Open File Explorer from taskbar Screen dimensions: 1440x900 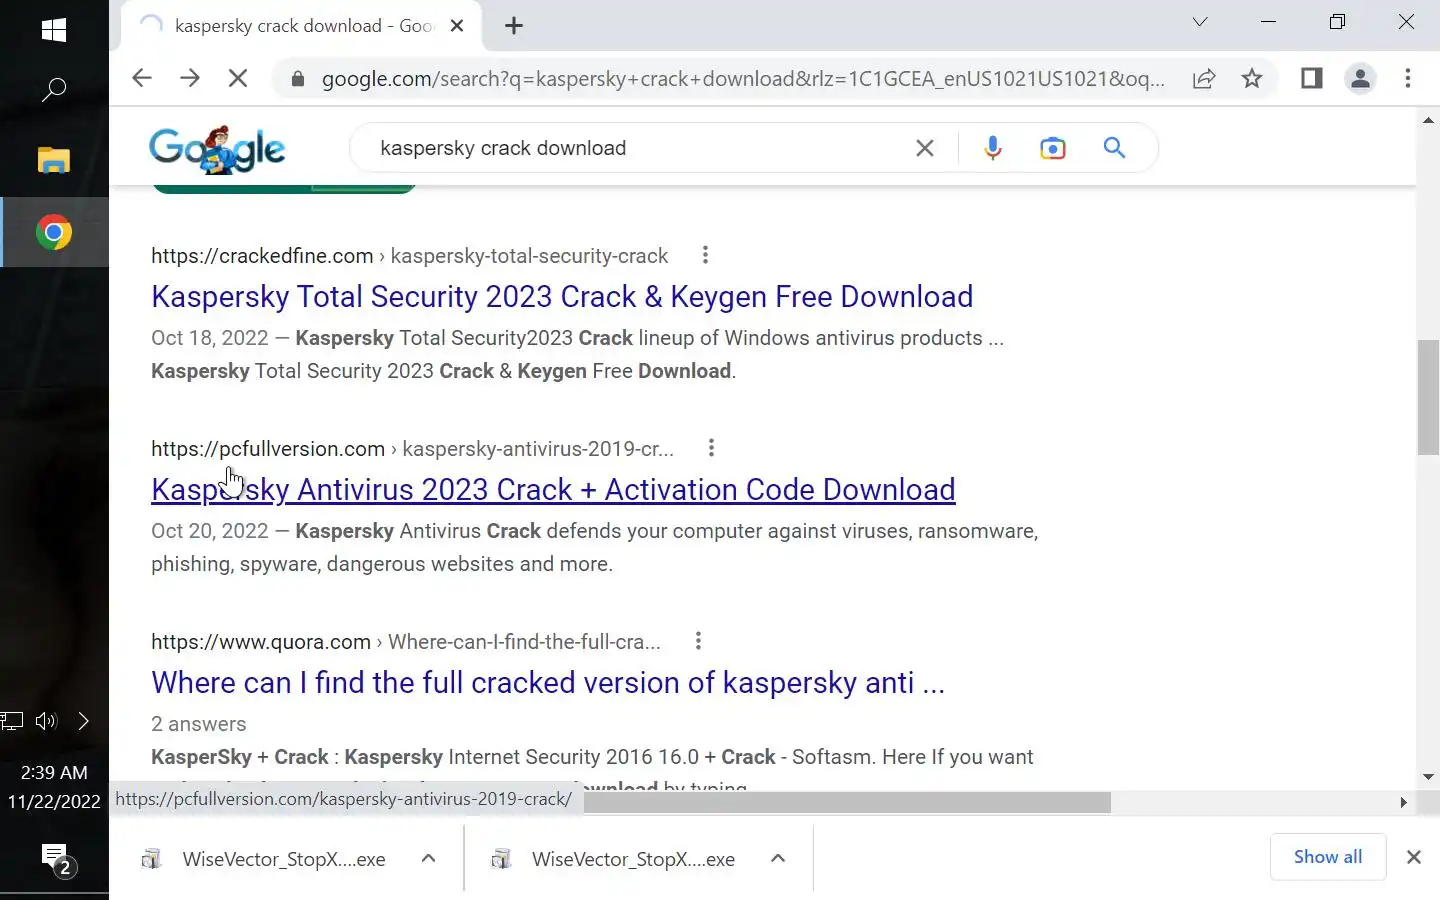[x=54, y=160]
